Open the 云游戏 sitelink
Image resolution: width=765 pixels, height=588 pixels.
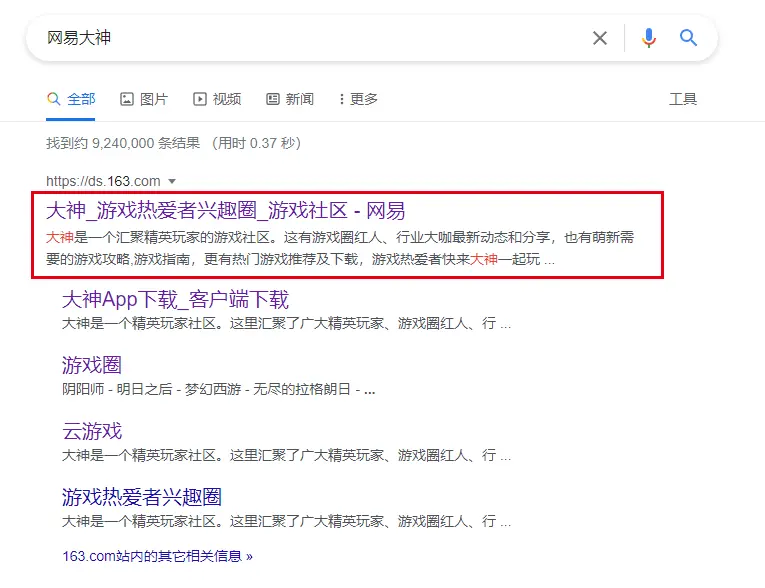(x=92, y=431)
